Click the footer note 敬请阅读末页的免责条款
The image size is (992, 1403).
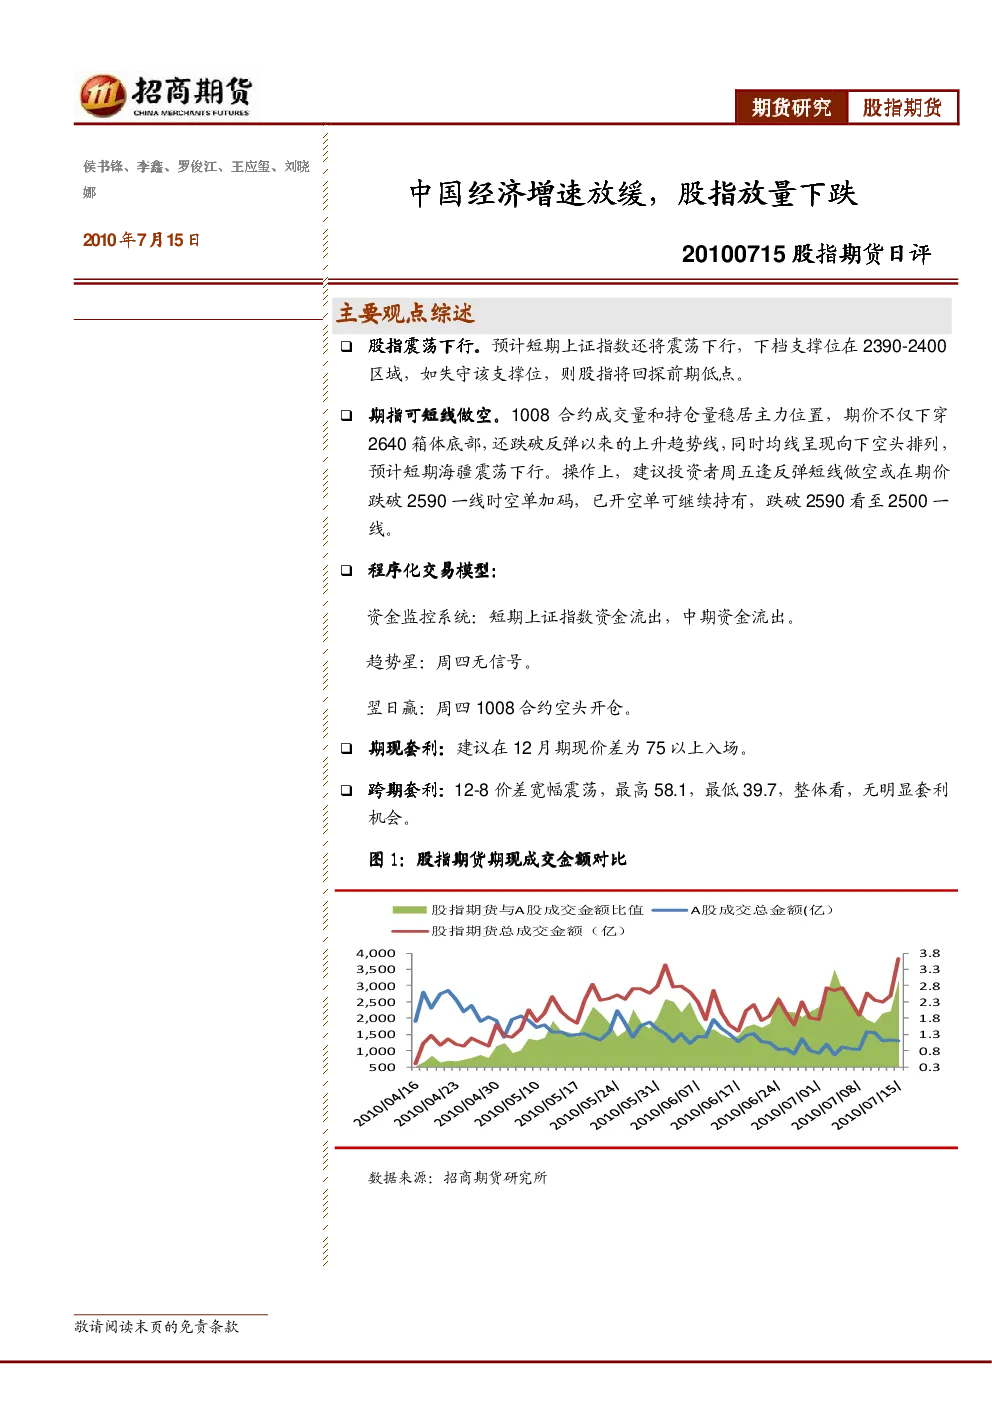point(157,1327)
